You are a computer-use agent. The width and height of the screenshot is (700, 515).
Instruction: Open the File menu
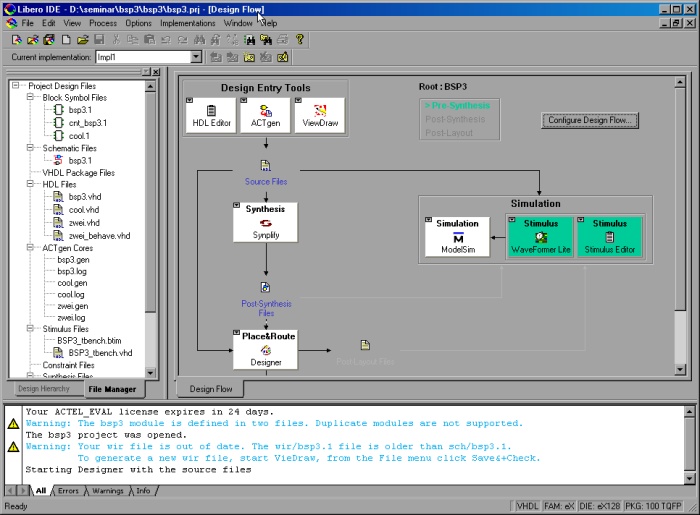27,23
